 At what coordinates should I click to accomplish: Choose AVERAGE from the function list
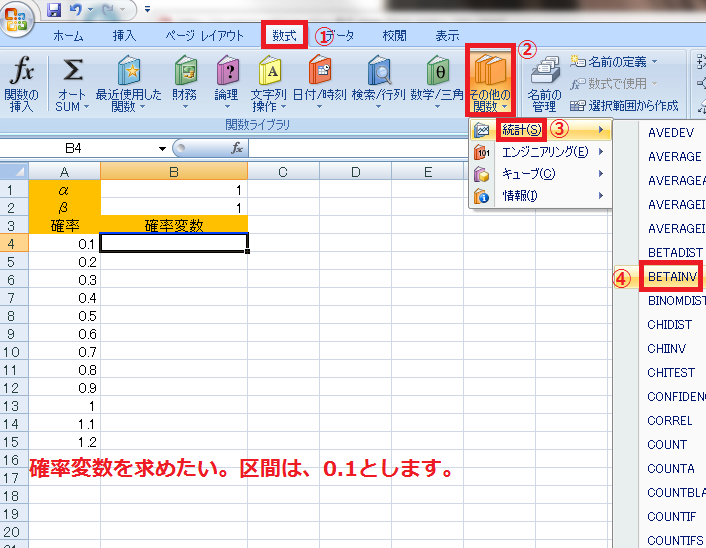coord(674,156)
